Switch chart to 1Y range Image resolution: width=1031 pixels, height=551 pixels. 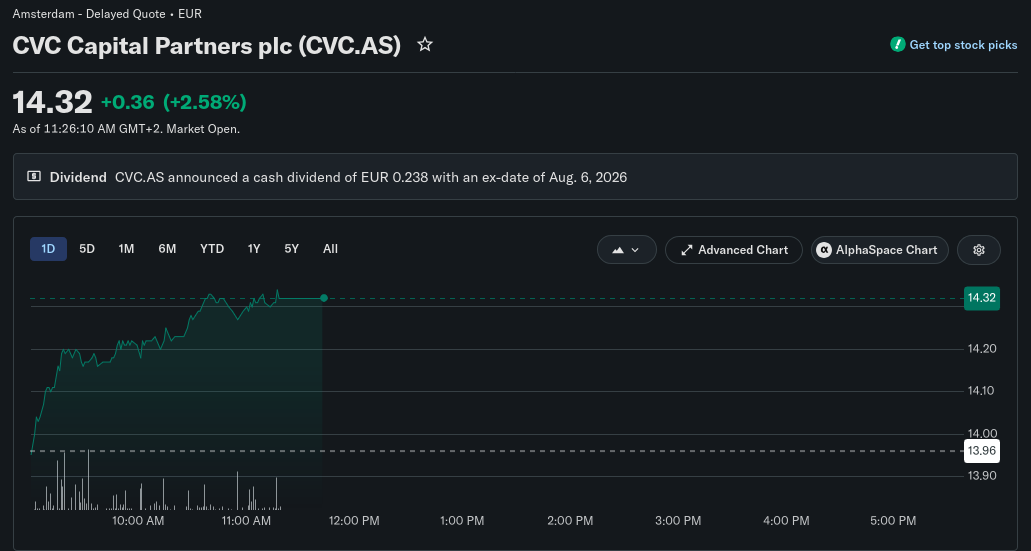point(254,249)
